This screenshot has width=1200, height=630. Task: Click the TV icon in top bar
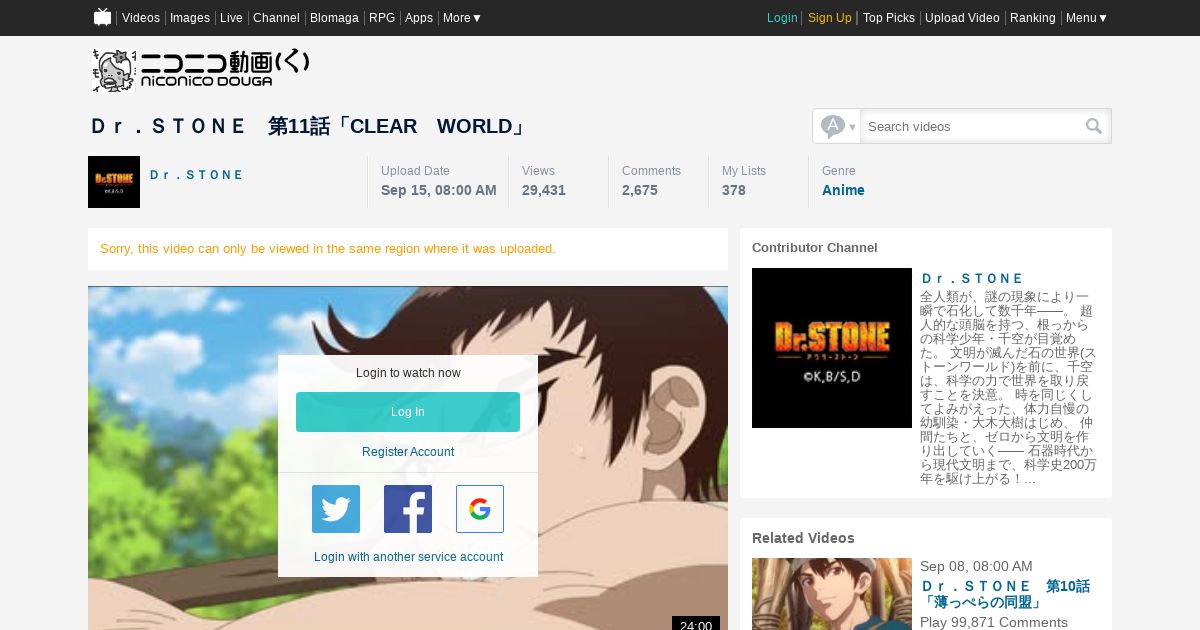102,17
